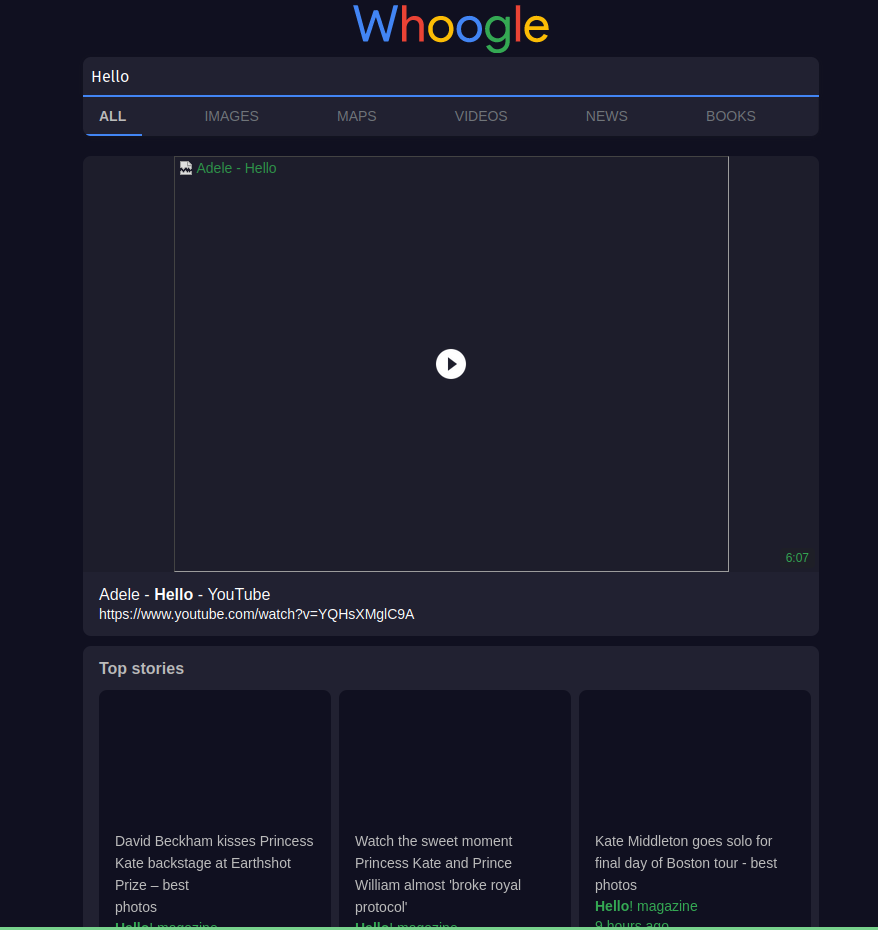Click thumbnail area of Kate Middleton story card
The image size is (878, 930).
point(695,757)
